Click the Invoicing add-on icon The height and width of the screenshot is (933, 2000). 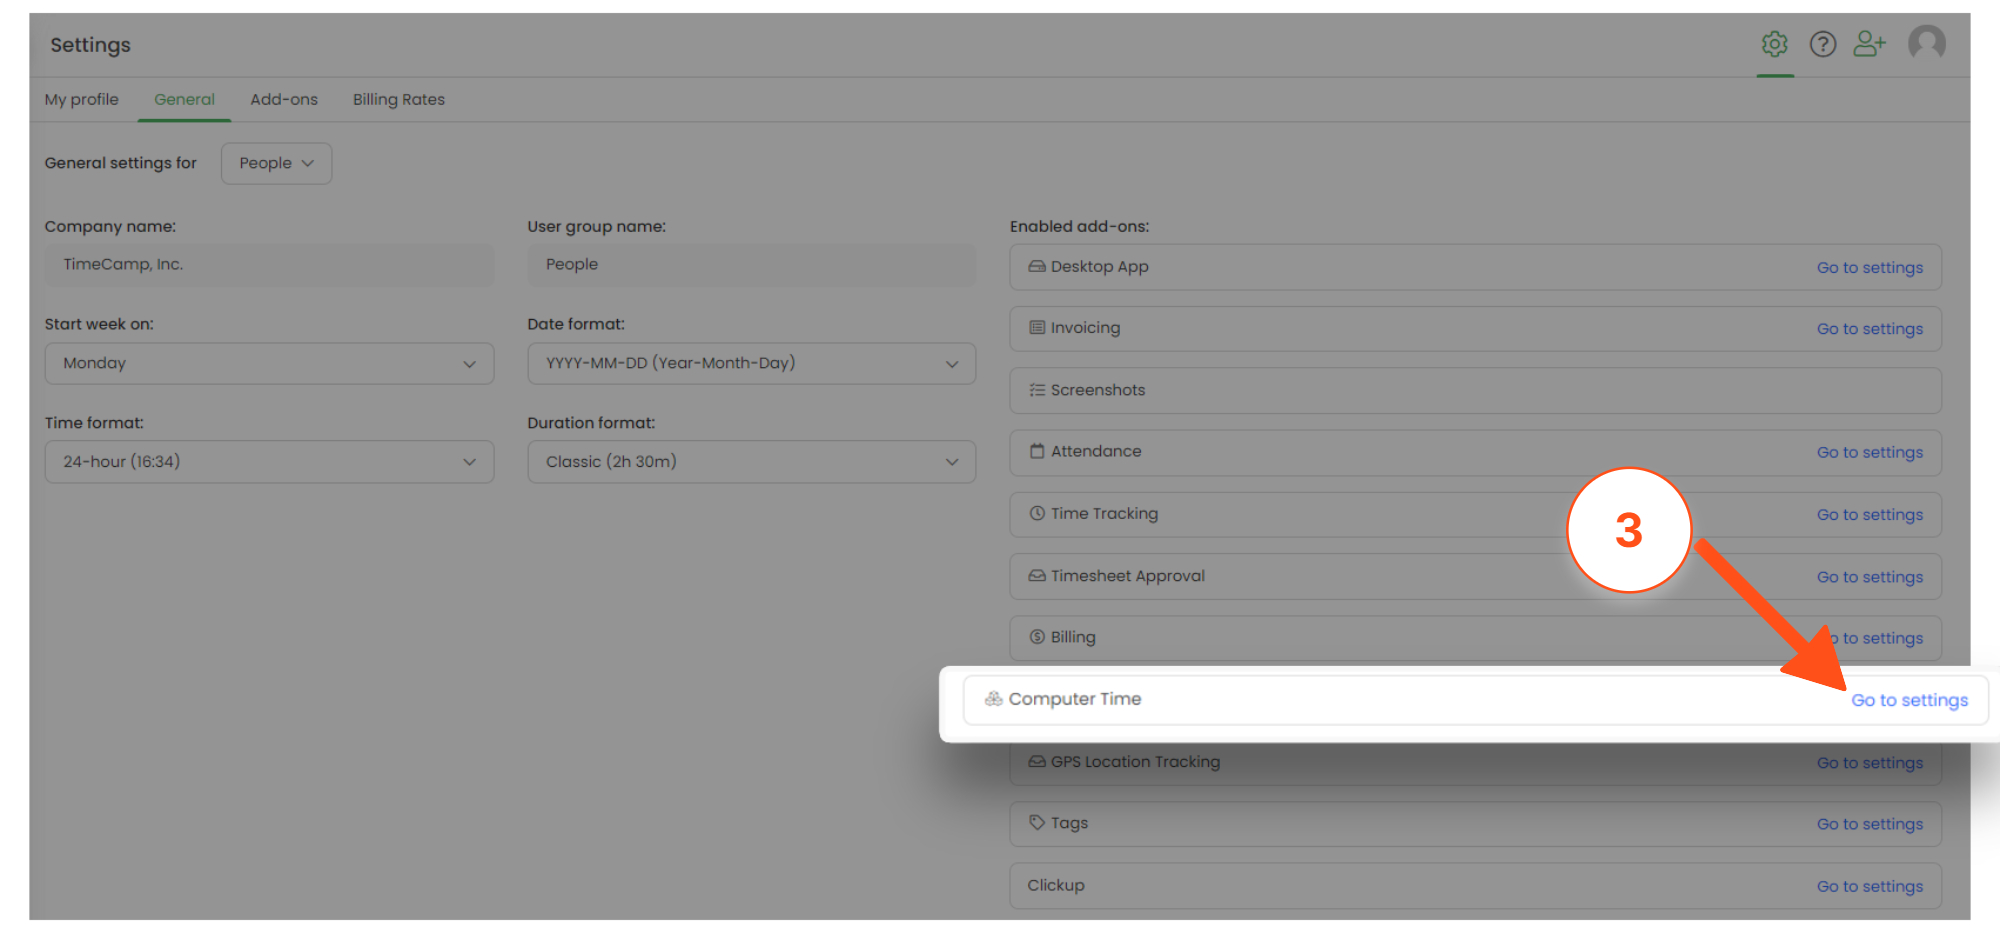click(x=1037, y=328)
